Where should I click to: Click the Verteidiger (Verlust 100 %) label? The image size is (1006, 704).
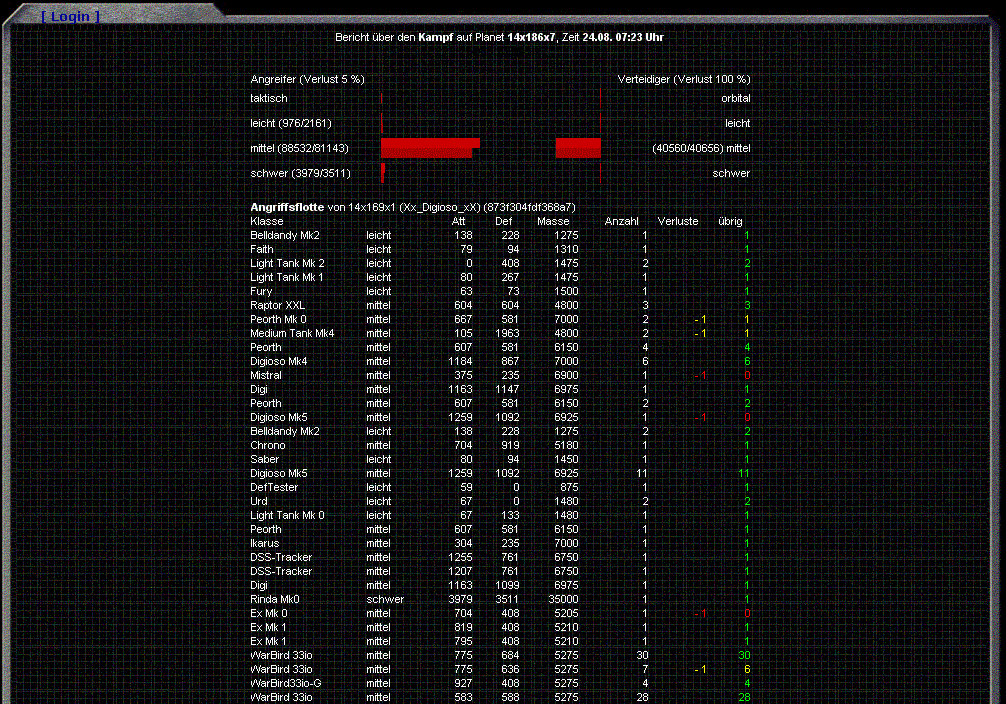(684, 79)
